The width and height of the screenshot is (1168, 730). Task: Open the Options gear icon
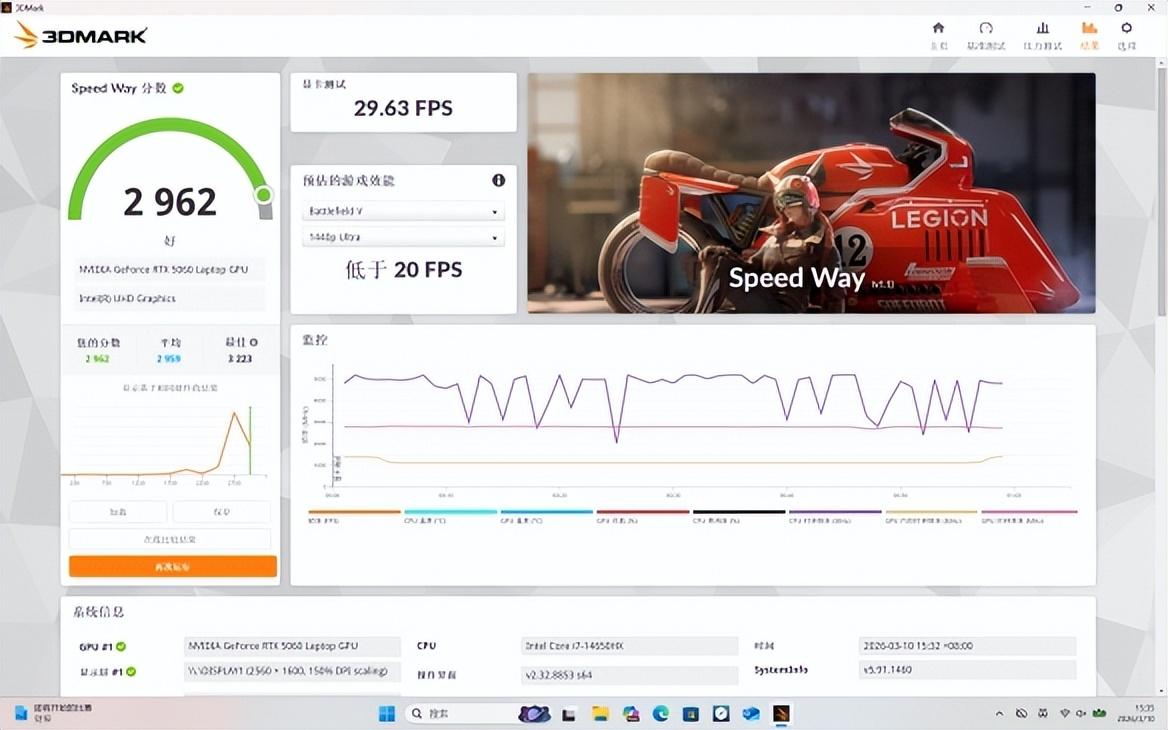click(x=1127, y=34)
